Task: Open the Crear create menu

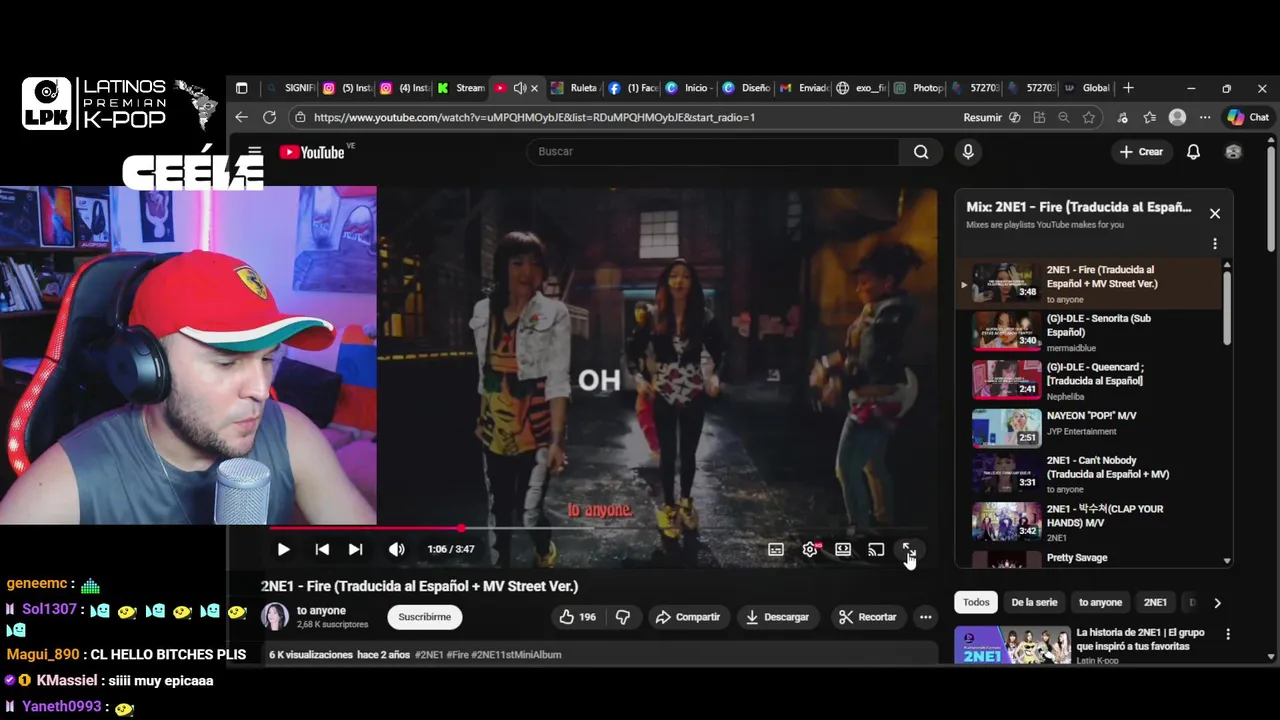Action: [x=1141, y=152]
